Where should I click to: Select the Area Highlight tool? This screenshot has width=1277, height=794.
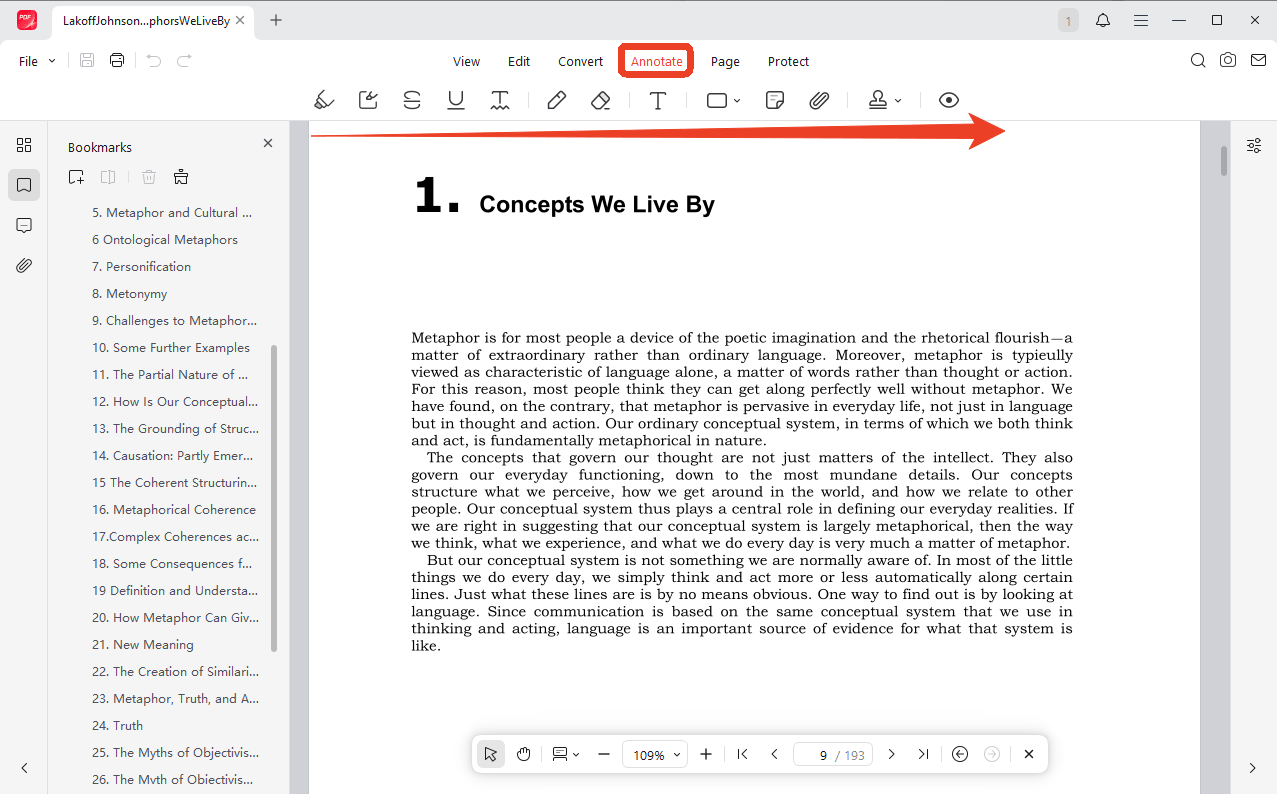click(x=368, y=100)
